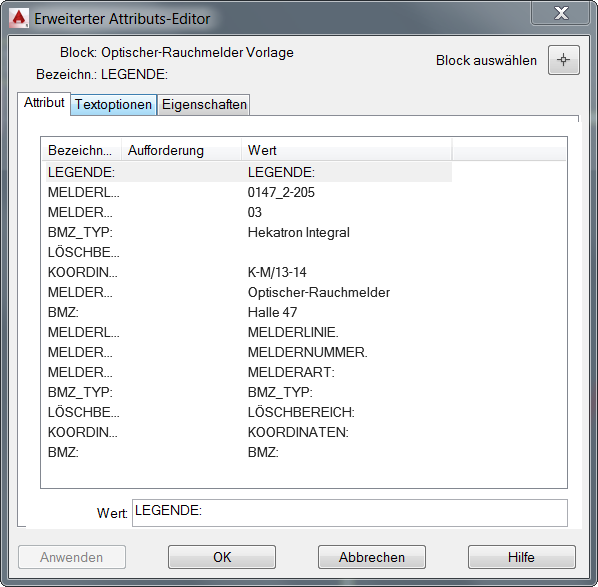Image resolution: width=598 pixels, height=587 pixels.
Task: Click into the Wert input field
Action: [350, 513]
